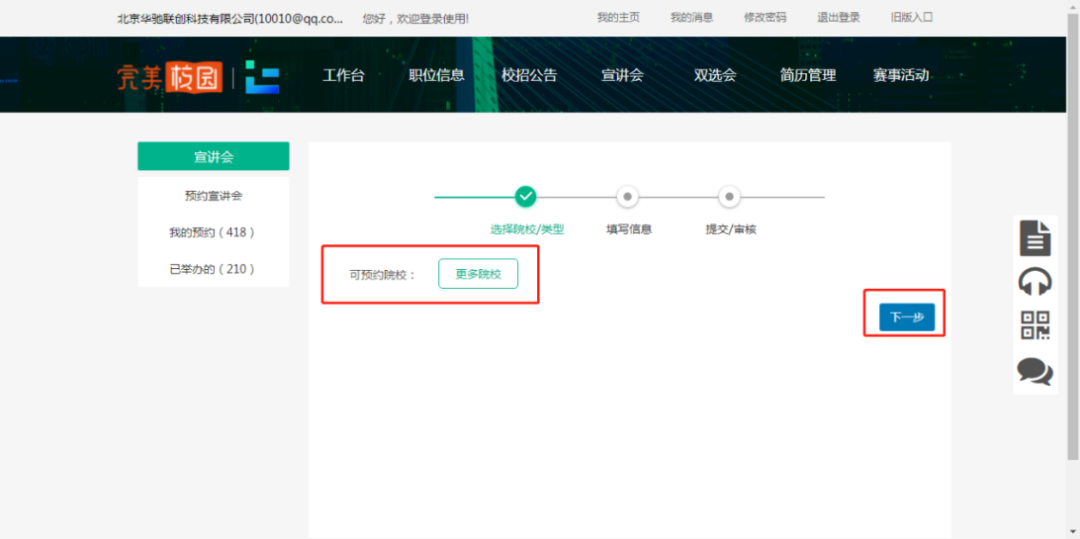The image size is (1080, 539).
Task: Click the scrollbar down arrow
Action: point(1073,532)
